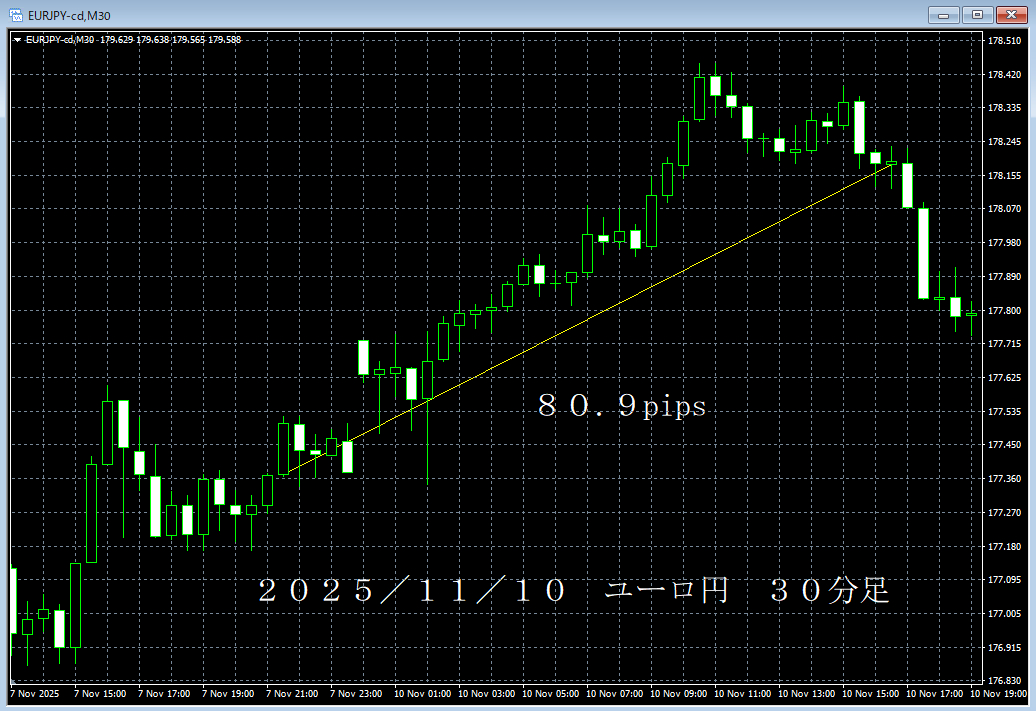Click the 178.420 price scale label

coord(1004,75)
